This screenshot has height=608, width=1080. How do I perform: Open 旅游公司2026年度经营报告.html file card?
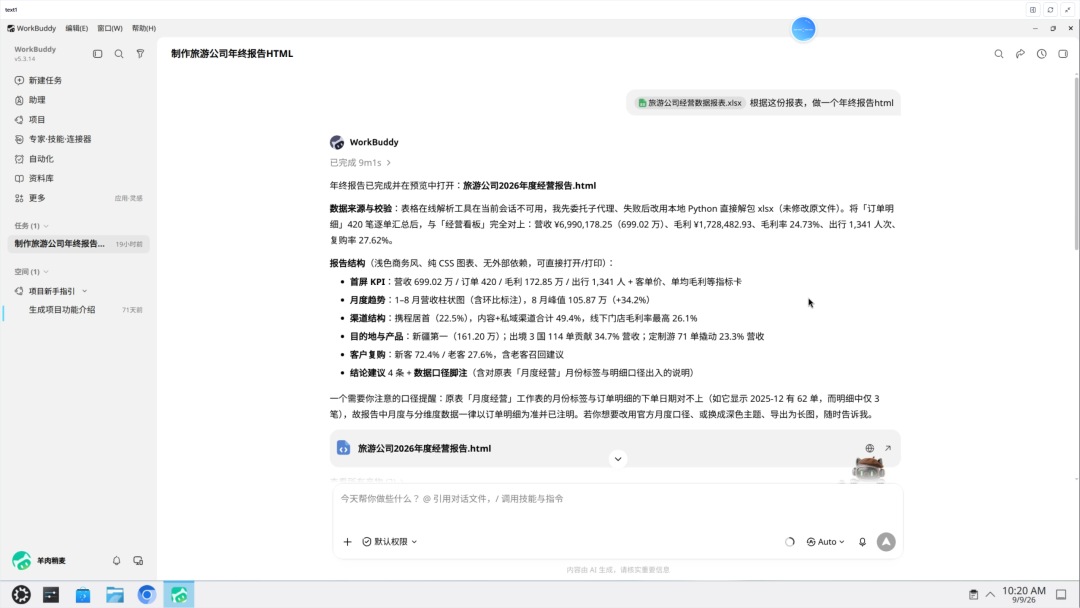coord(615,448)
